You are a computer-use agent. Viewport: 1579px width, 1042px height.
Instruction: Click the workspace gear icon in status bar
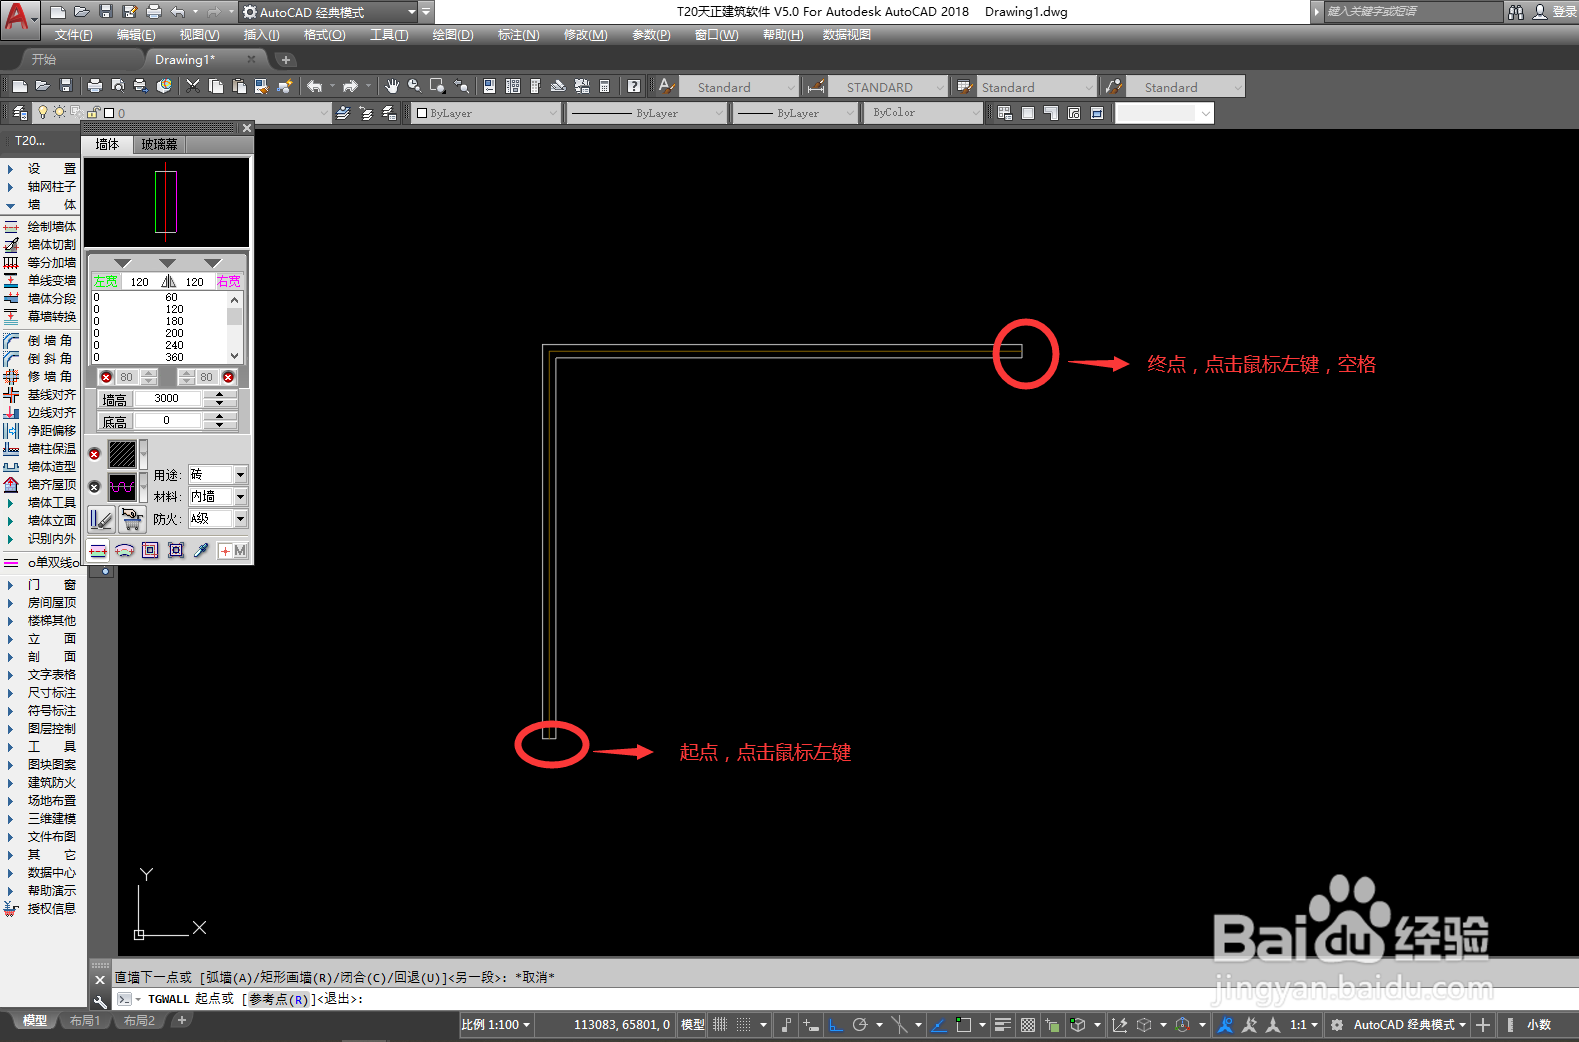tap(1337, 1024)
